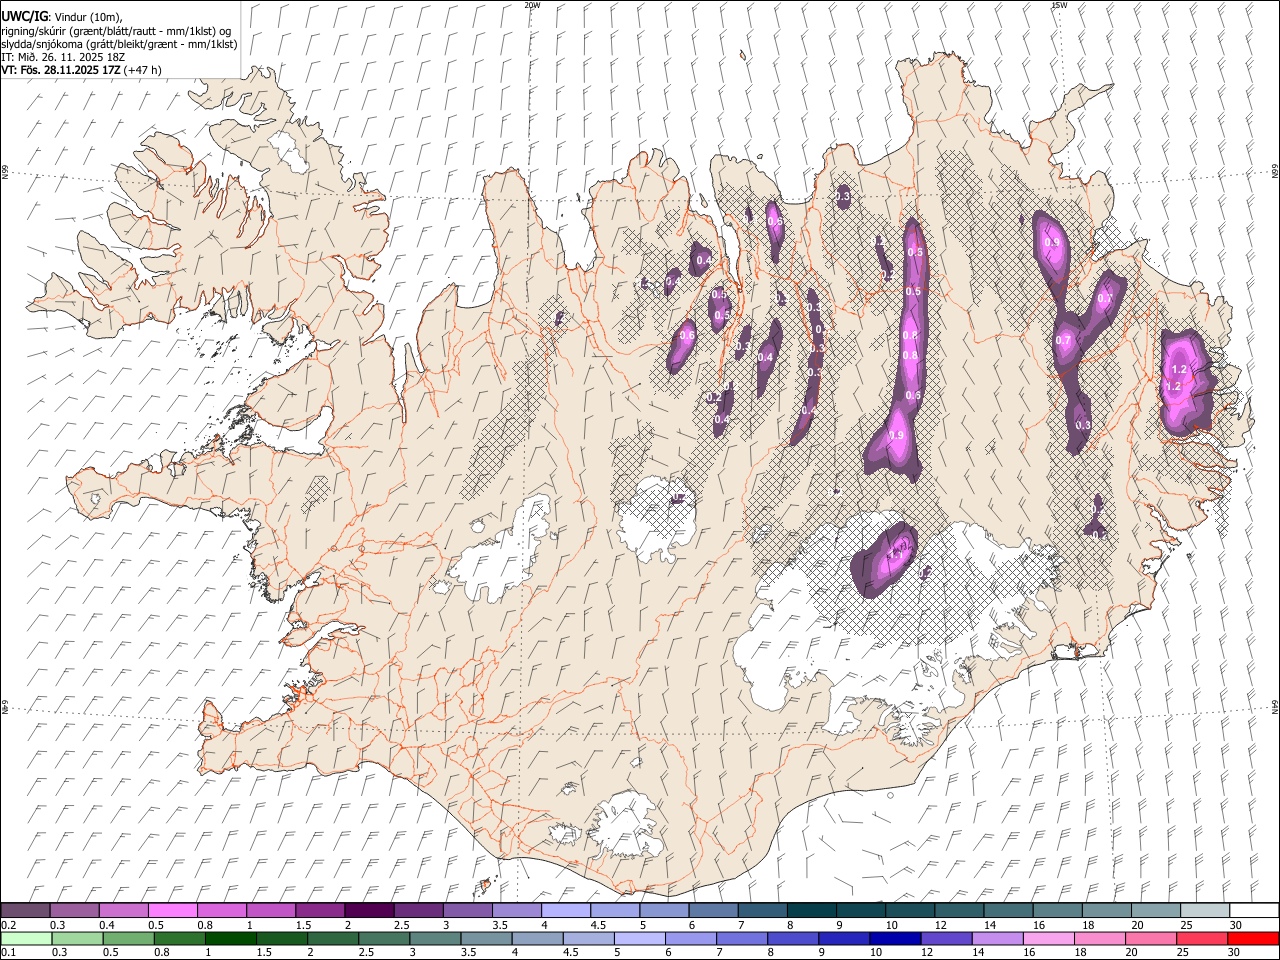Pick the bright red bottom-row swatch after 30

click(x=1253, y=938)
